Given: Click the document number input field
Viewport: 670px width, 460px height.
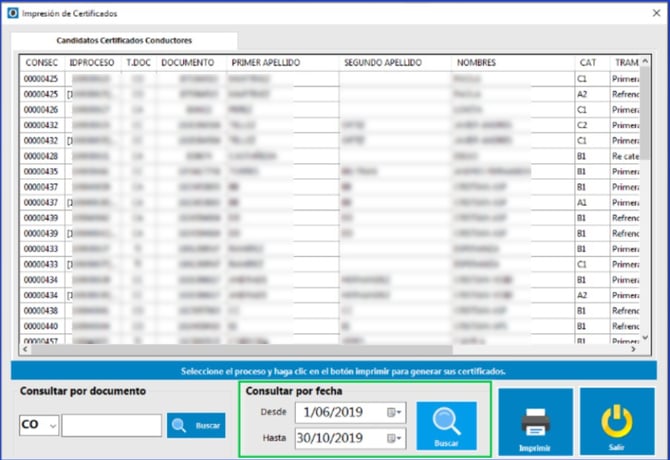Looking at the screenshot, I should 111,425.
